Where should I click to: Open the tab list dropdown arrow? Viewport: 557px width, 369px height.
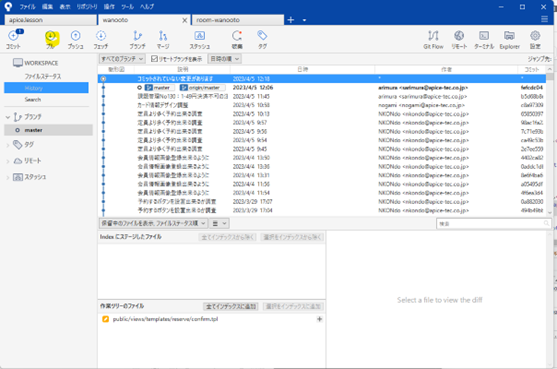(304, 20)
